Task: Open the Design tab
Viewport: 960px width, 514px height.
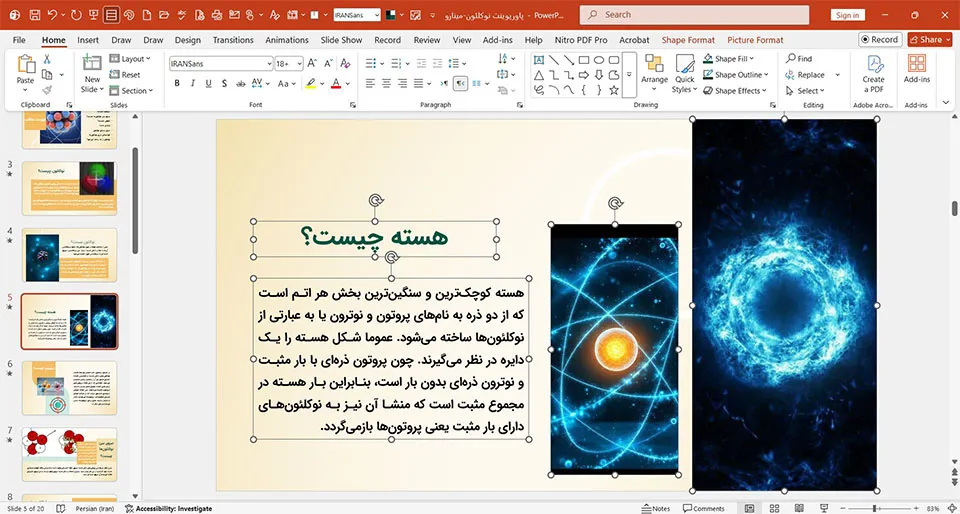Action: coord(187,40)
